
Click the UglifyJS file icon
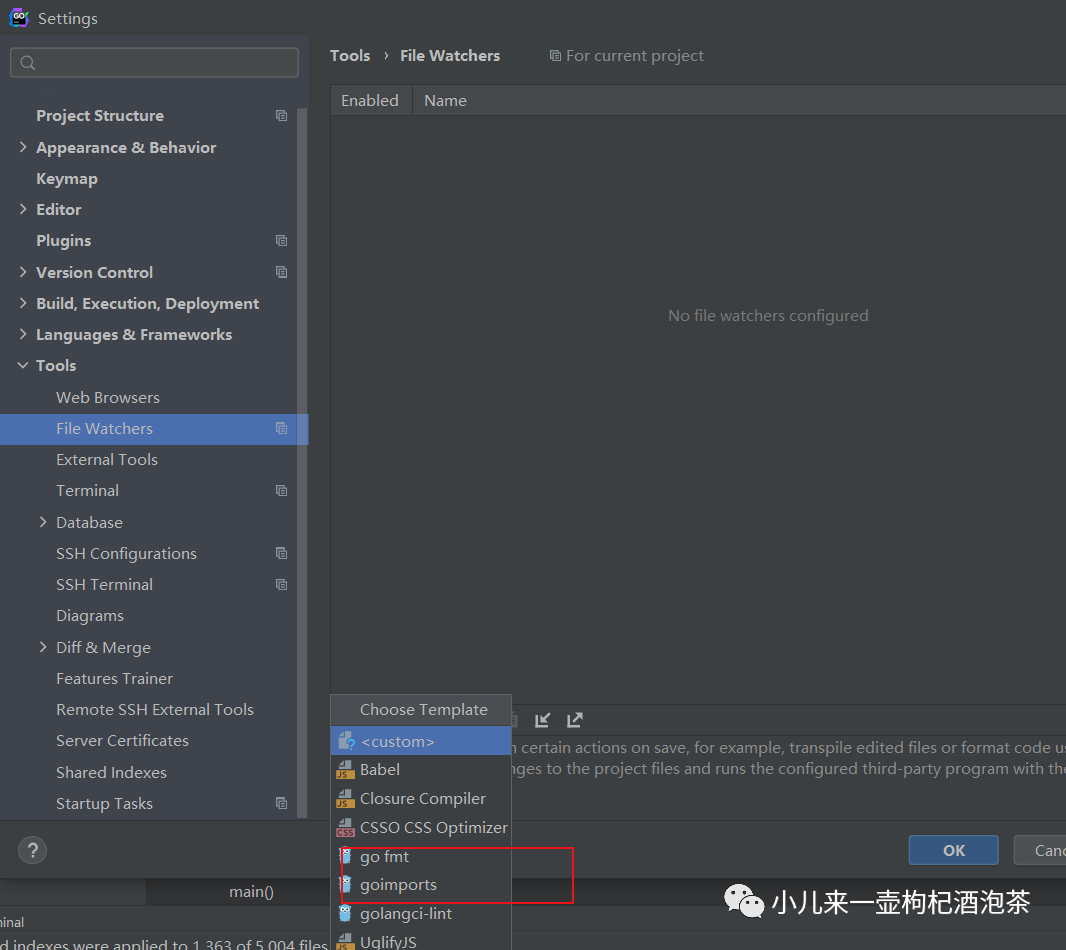[x=345, y=942]
